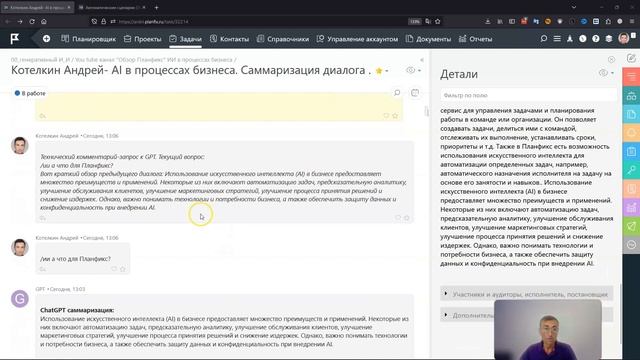The width and height of the screenshot is (640, 360).
Task: Go back with the browser back button
Action: 7,21
